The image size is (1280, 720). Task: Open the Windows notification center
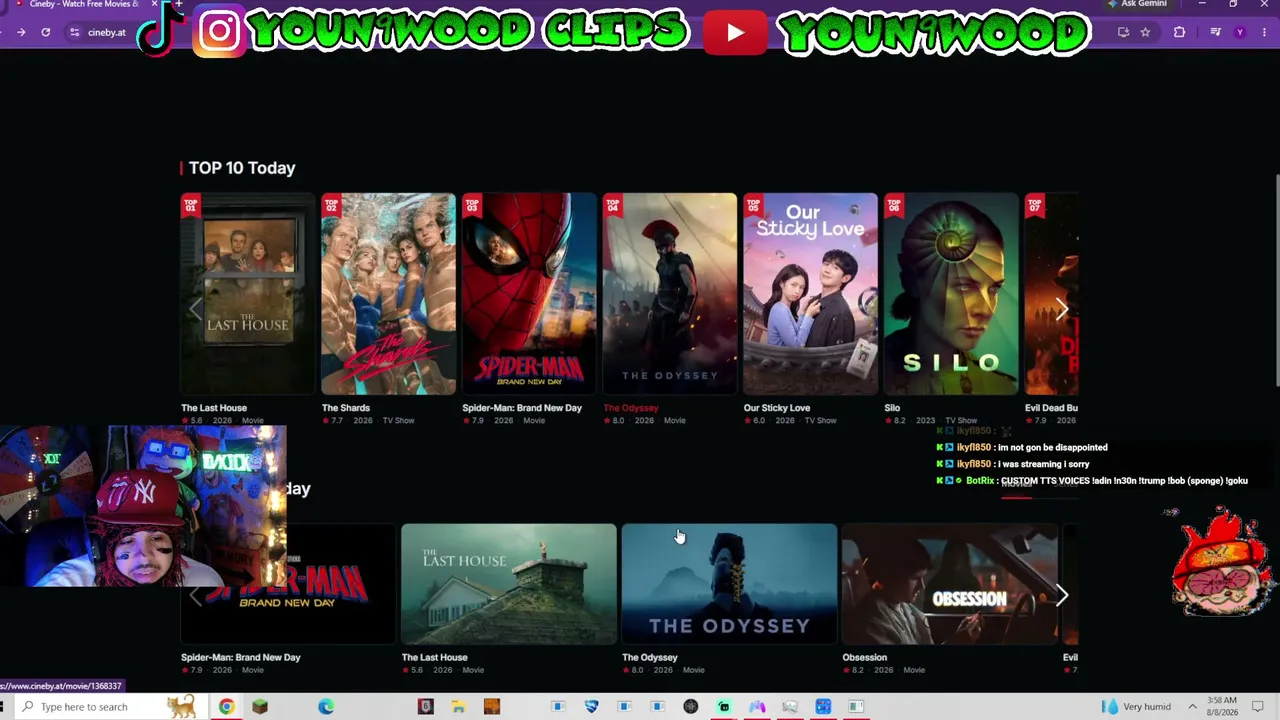[1258, 707]
